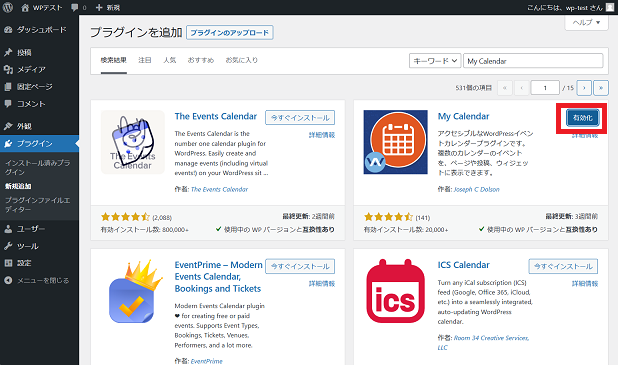Open コメント menu item
This screenshot has height=365, width=618.
[x=31, y=104]
